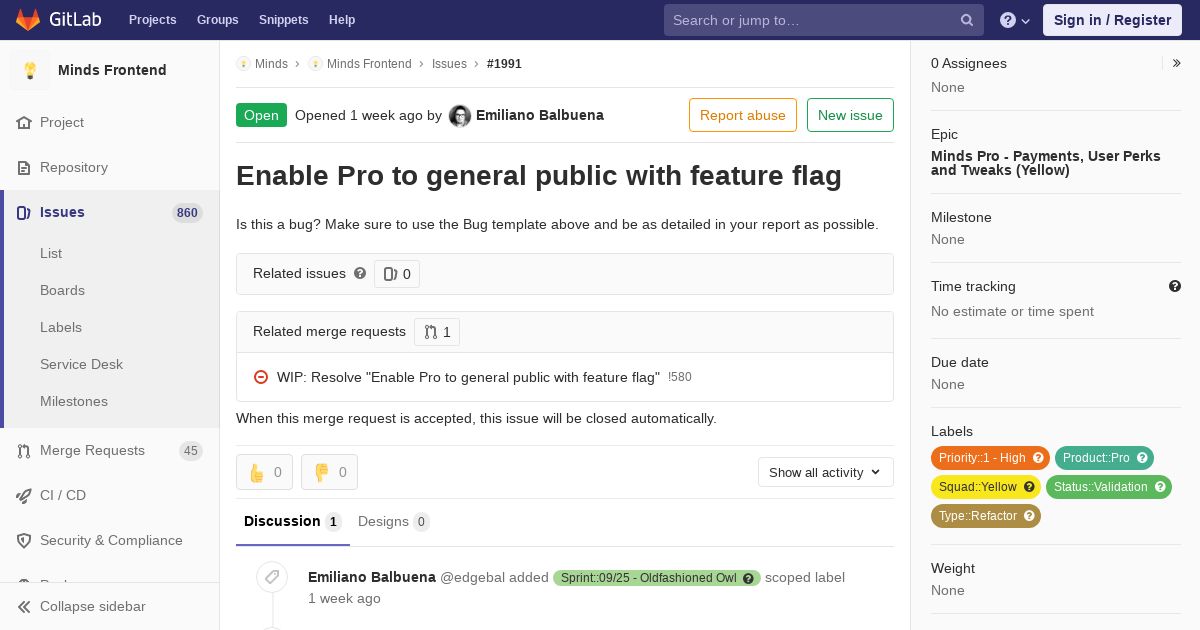
Task: Click the search magnifier icon
Action: pyautogui.click(x=967, y=20)
